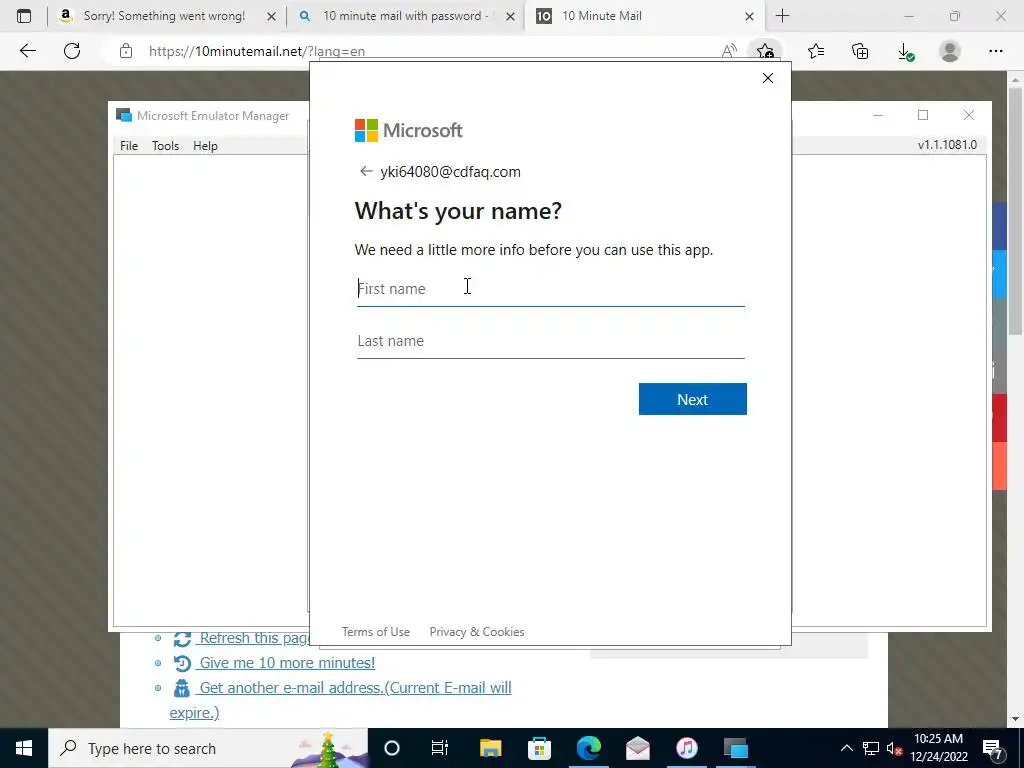
Task: Click the taskbar search box
Action: tap(208, 748)
